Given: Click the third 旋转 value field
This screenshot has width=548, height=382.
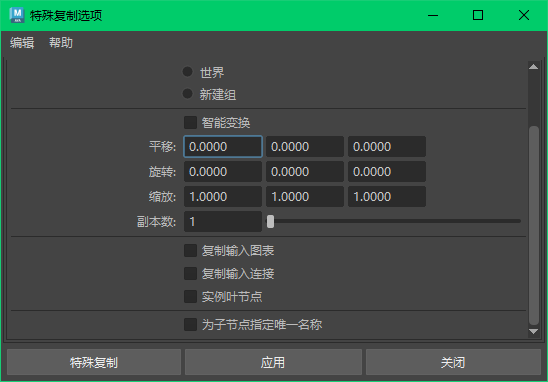Looking at the screenshot, I should 387,171.
